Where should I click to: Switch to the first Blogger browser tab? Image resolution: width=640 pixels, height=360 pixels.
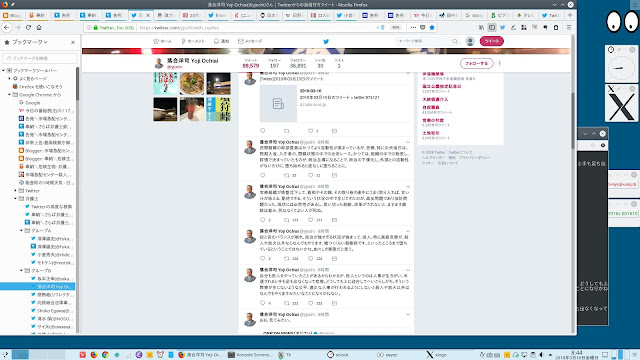[x=12, y=15]
